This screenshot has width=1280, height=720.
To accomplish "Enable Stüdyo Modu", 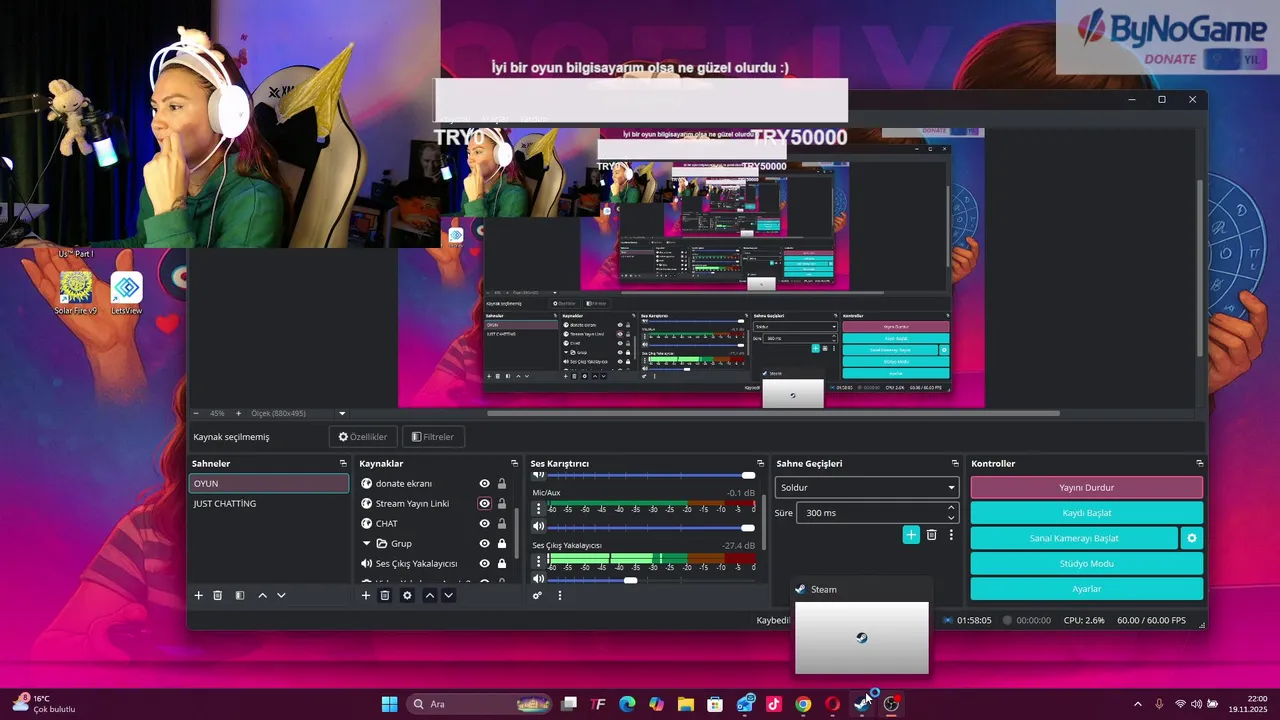I will pos(1087,564).
